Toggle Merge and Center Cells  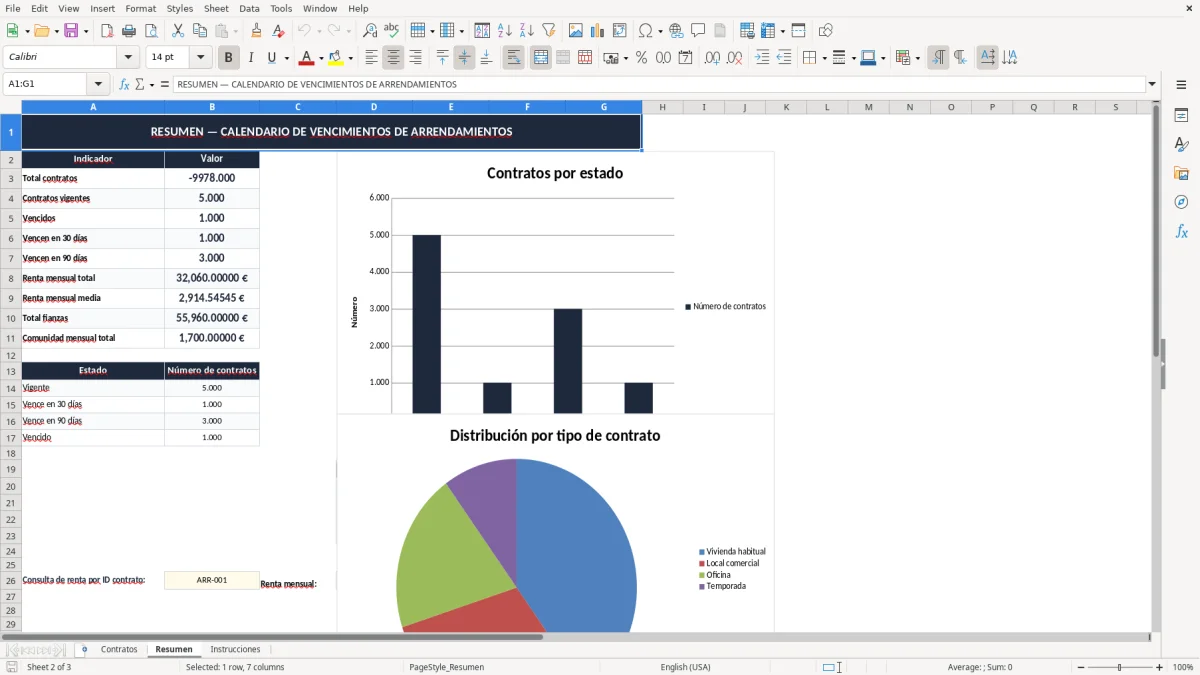click(541, 58)
